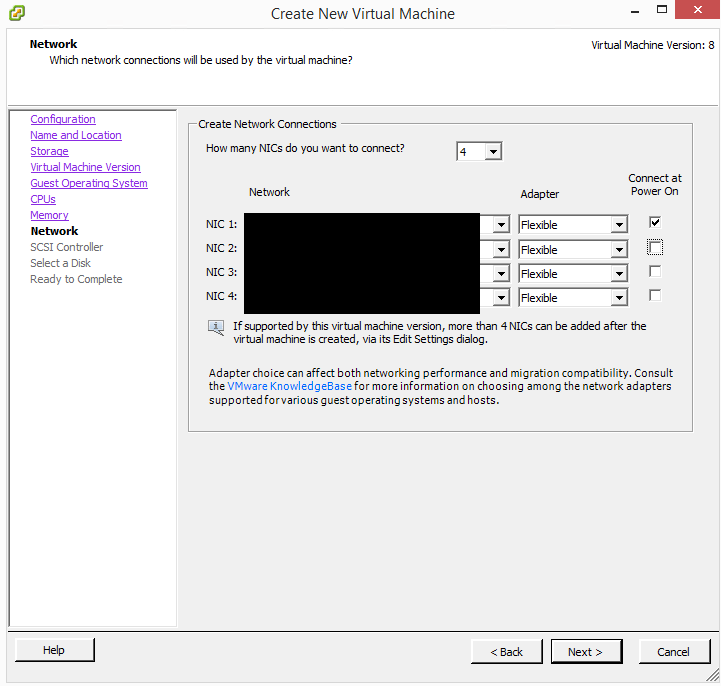The width and height of the screenshot is (721, 686).
Task: Click the Next button
Action: 586,652
